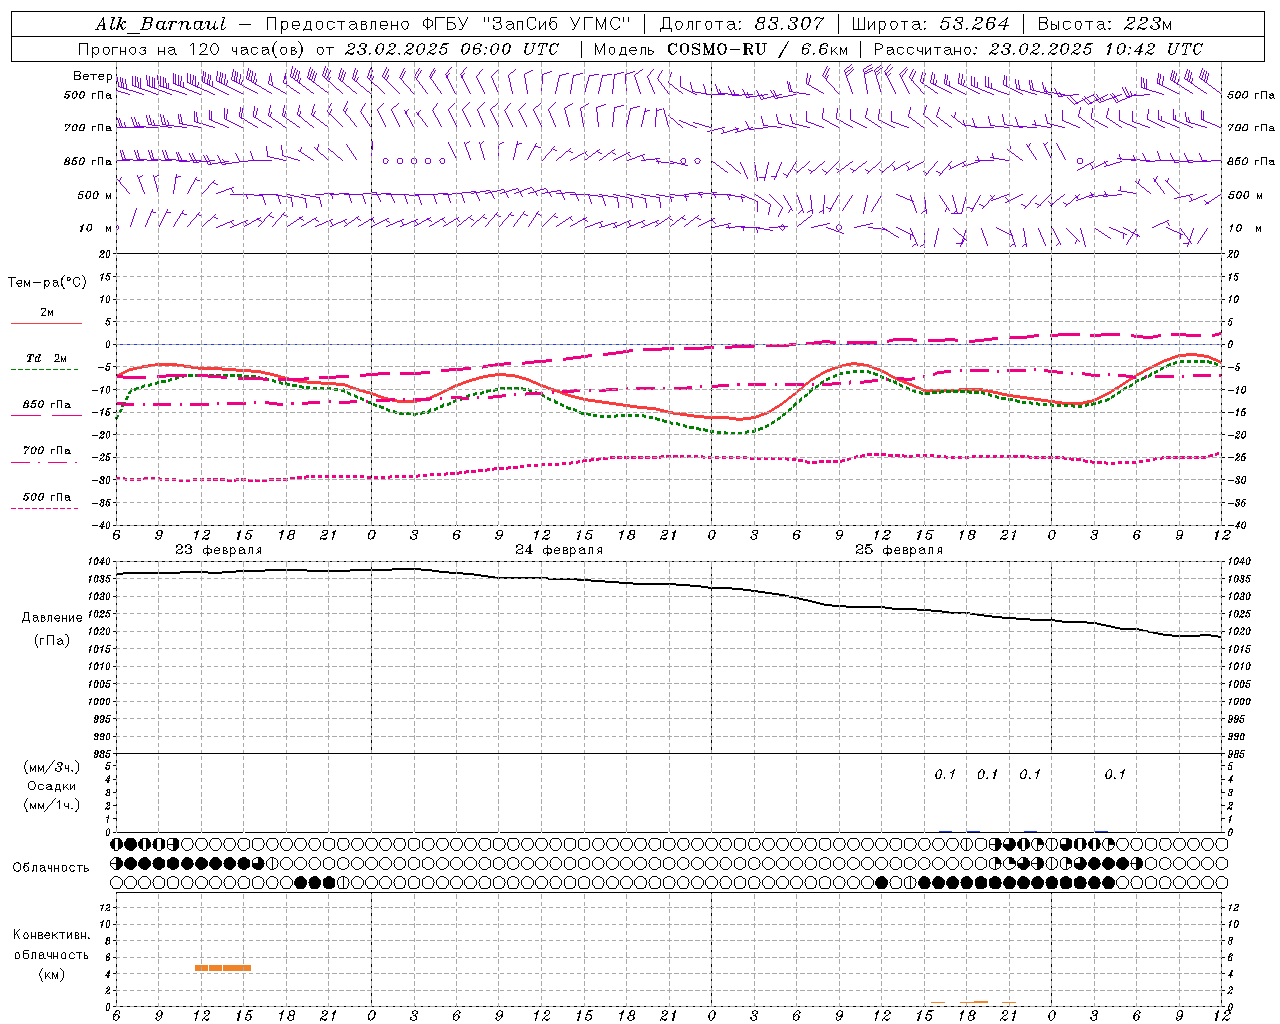Click the 25 февраля date label
The width and height of the screenshot is (1280, 1024).
tap(899, 550)
